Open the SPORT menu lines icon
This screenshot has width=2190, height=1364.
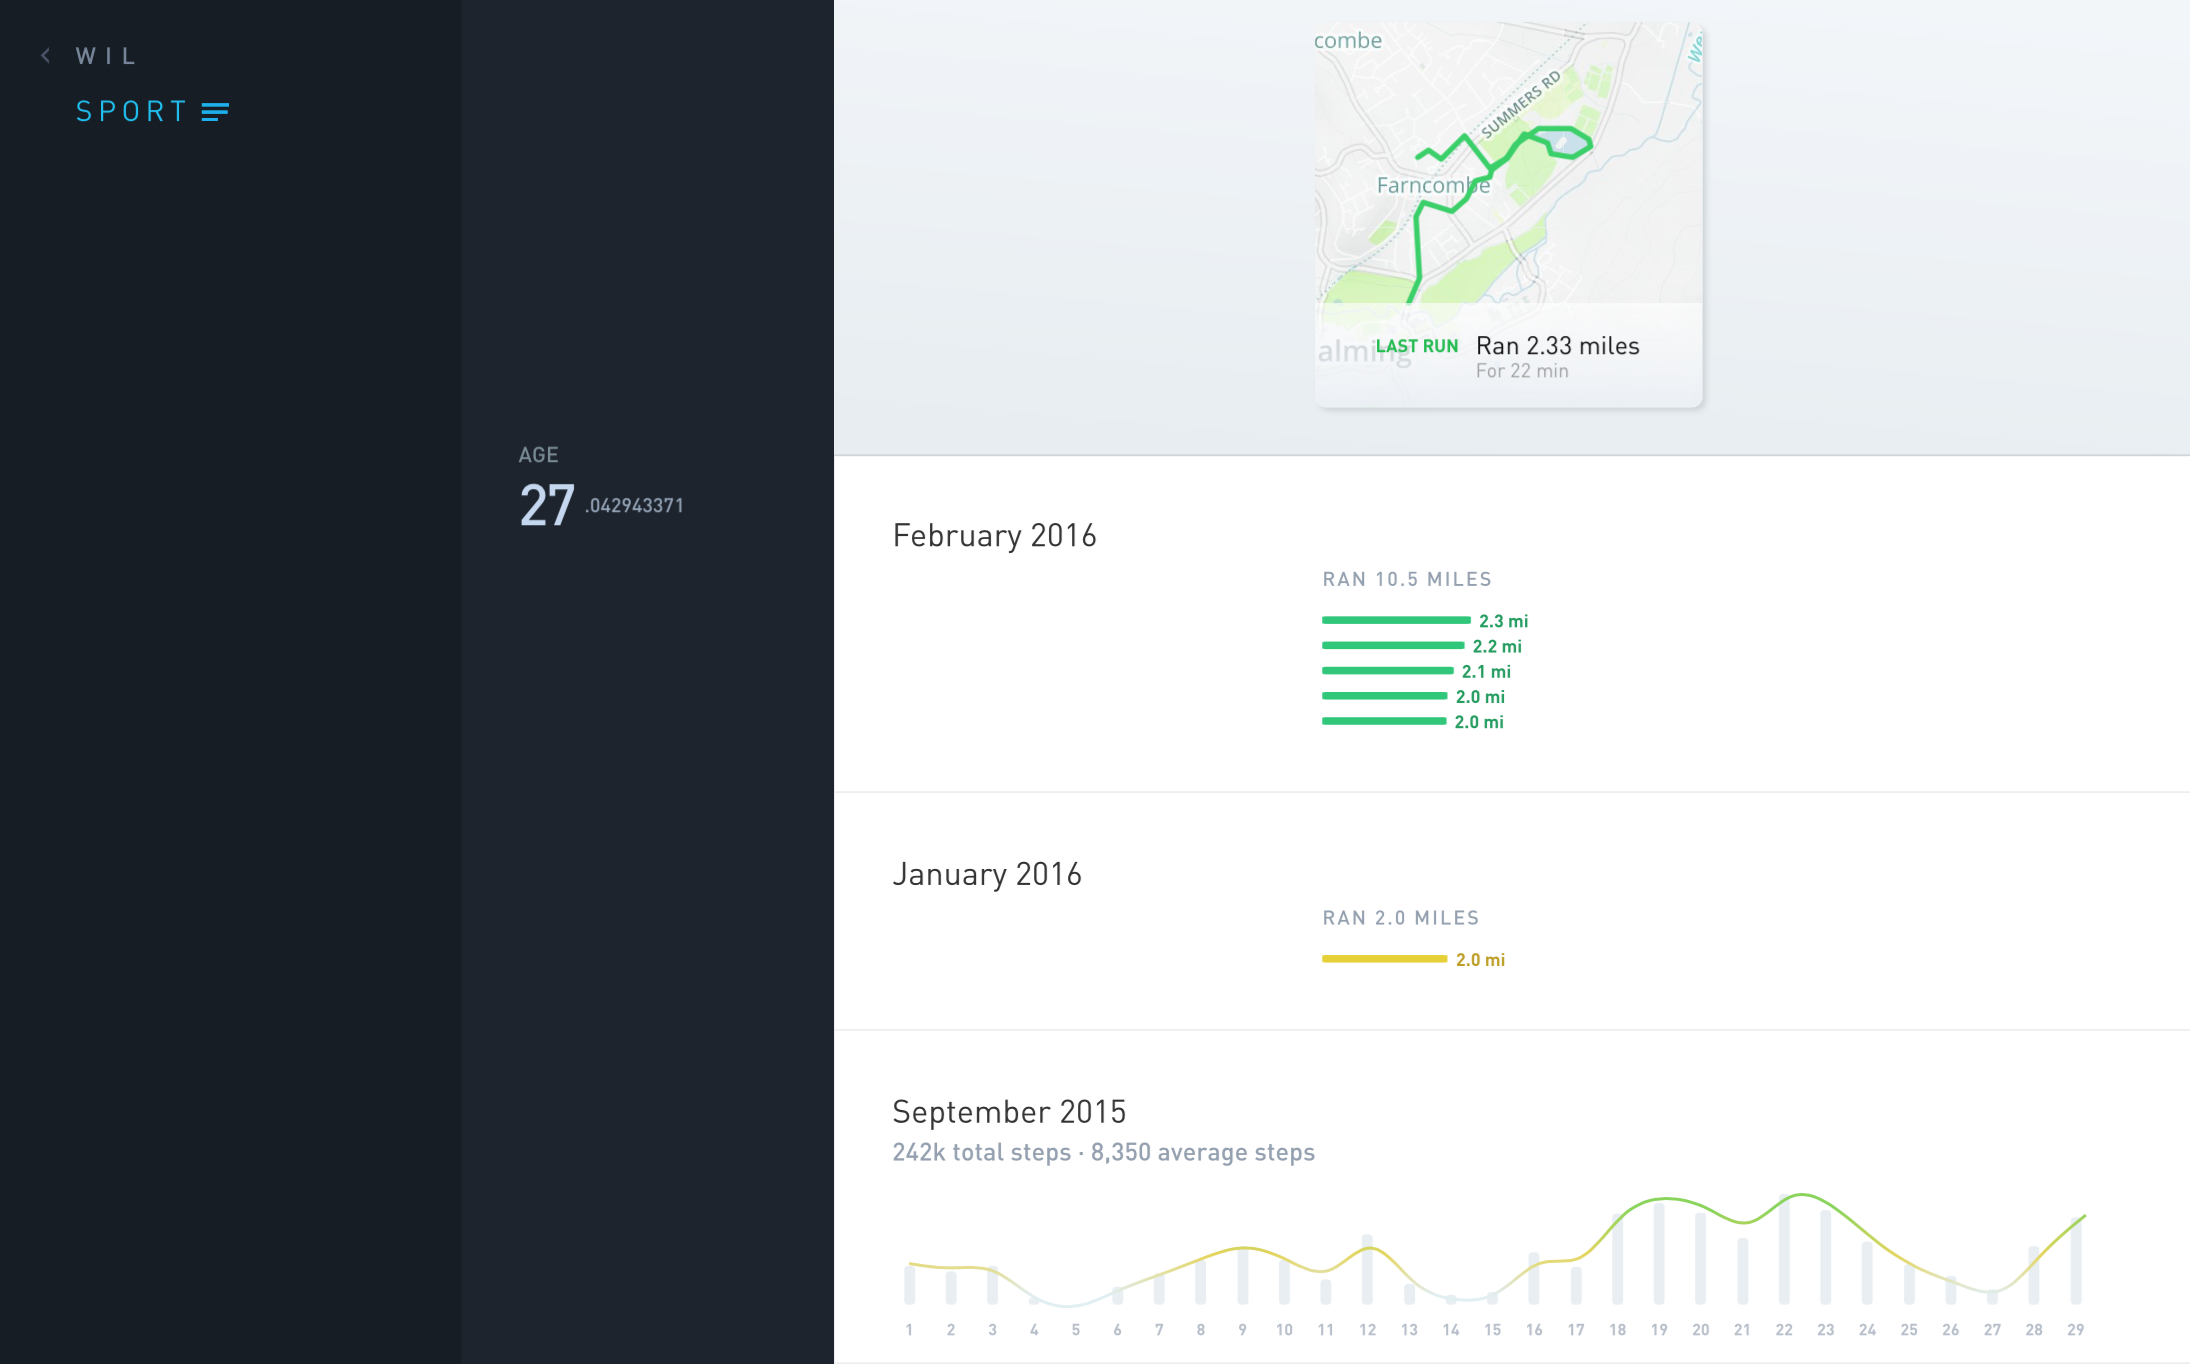coord(215,112)
